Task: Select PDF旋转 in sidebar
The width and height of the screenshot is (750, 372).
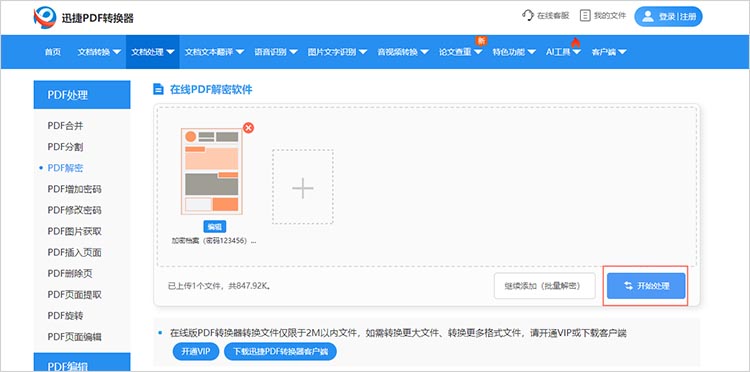Action: pyautogui.click(x=66, y=315)
